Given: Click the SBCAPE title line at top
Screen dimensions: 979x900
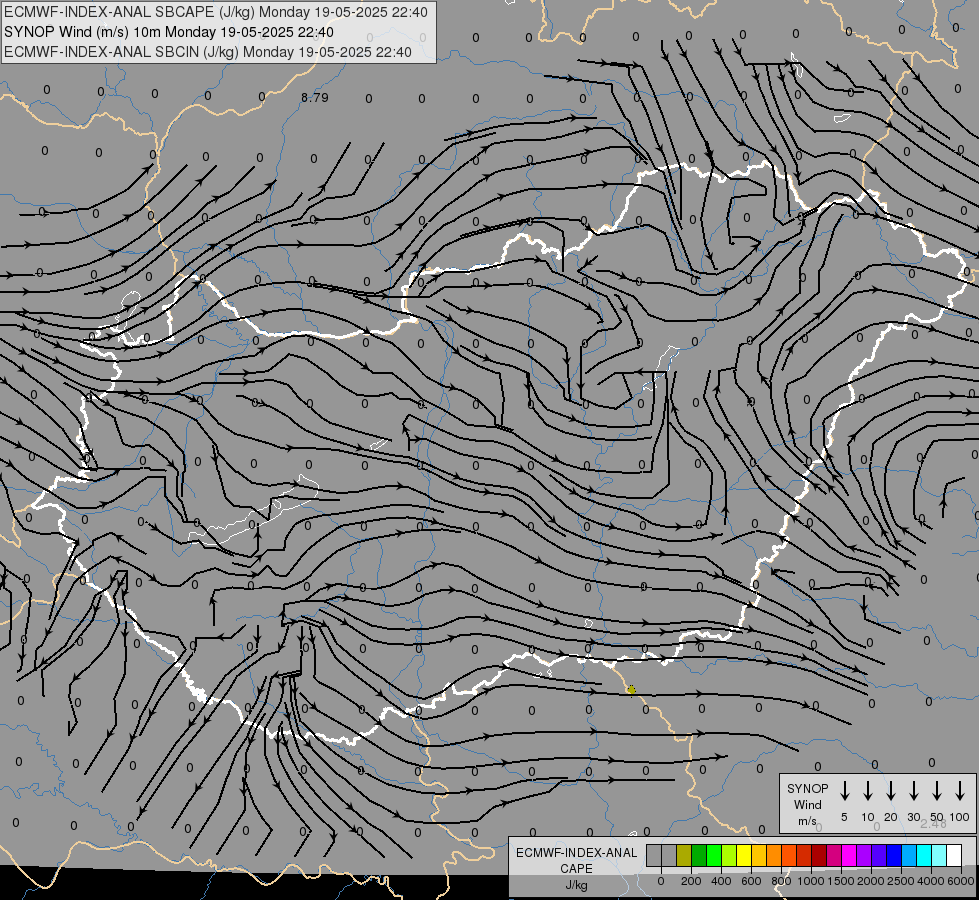Looking at the screenshot, I should click(216, 12).
